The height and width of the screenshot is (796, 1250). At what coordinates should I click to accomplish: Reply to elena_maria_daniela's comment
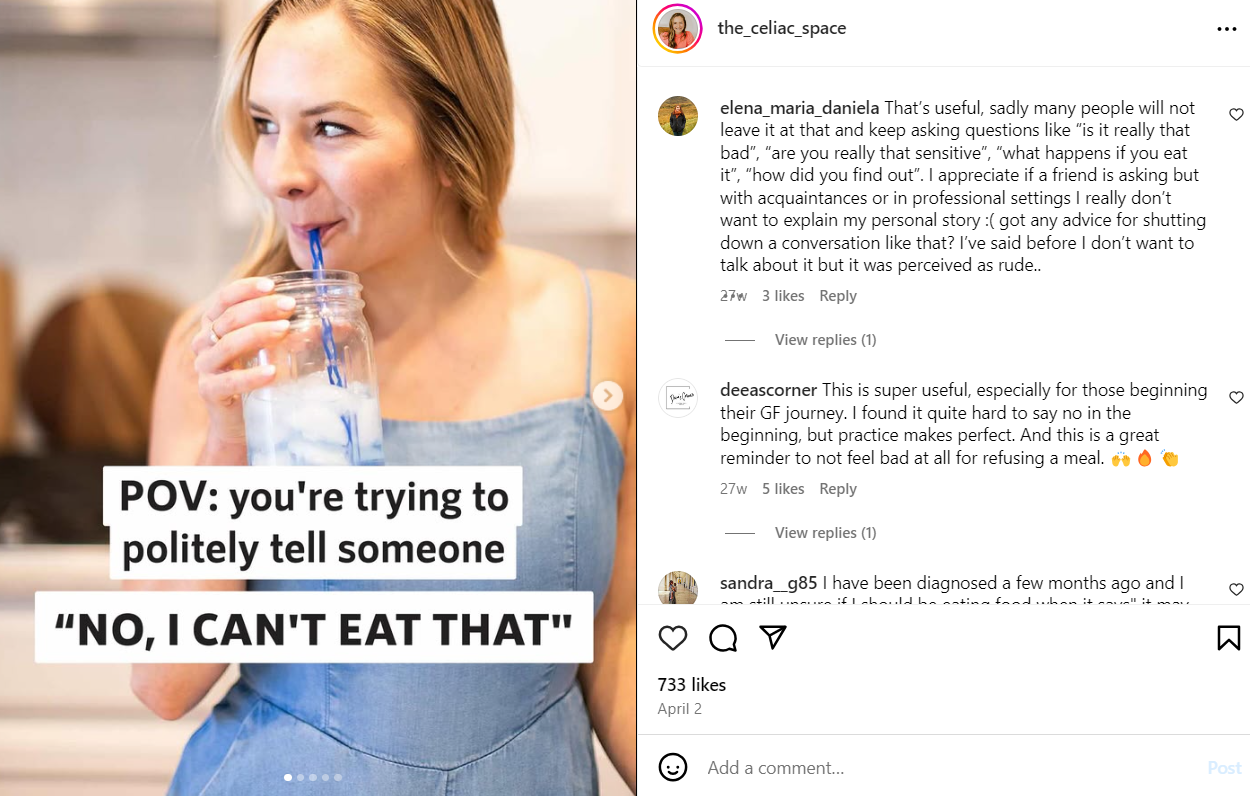pos(838,296)
